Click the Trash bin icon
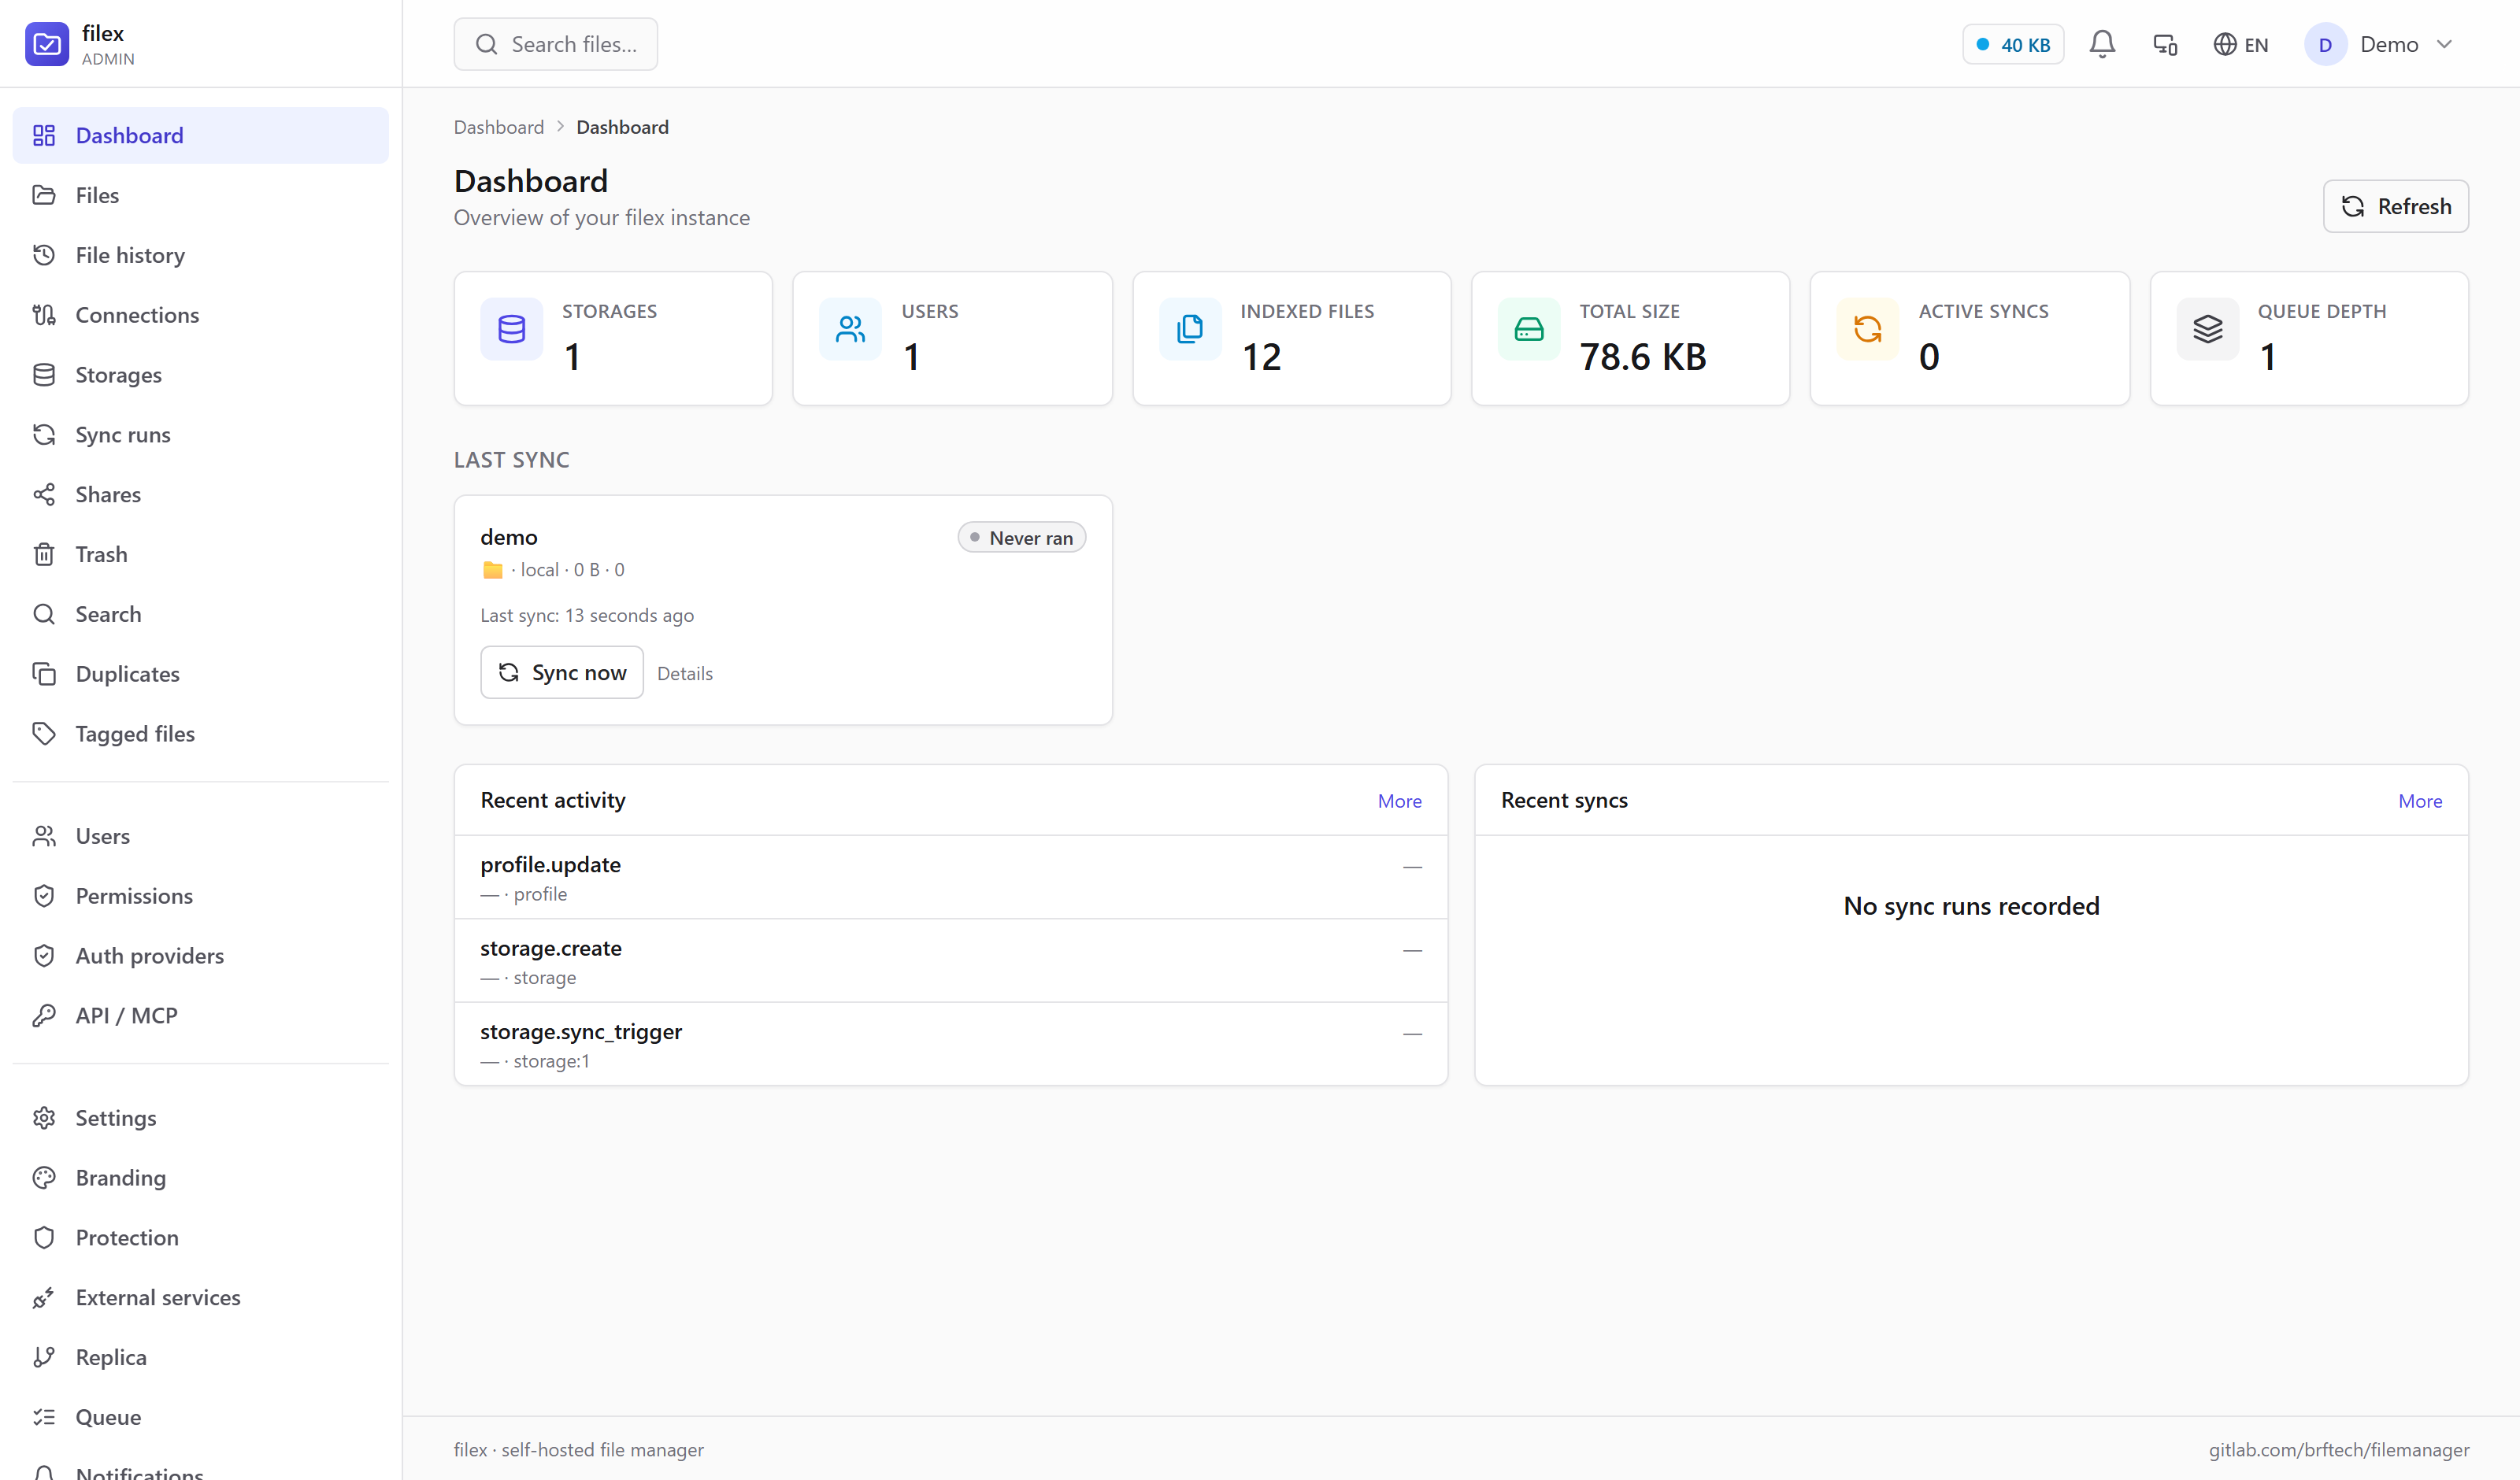2520x1480 pixels. tap(44, 554)
